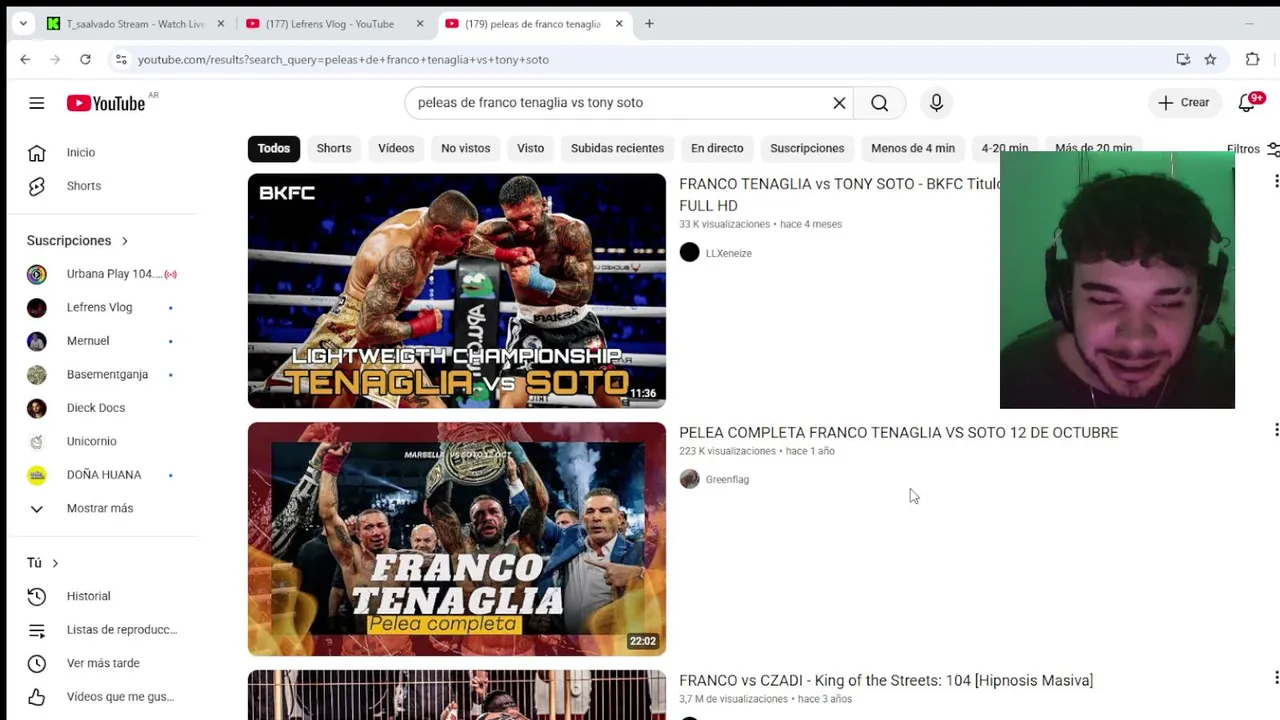This screenshot has width=1280, height=720.
Task: Open the YouTube hamburger guide menu
Action: click(37, 103)
